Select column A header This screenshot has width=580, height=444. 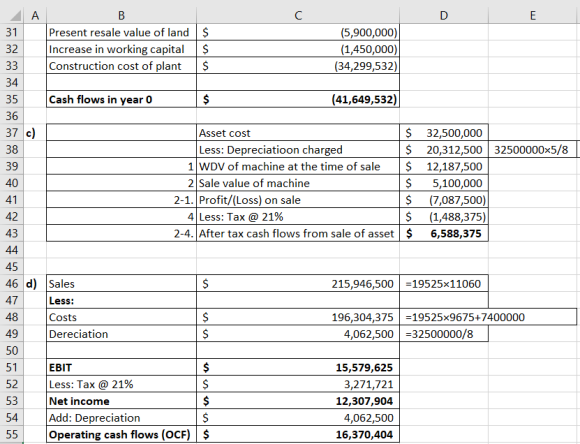(35, 16)
